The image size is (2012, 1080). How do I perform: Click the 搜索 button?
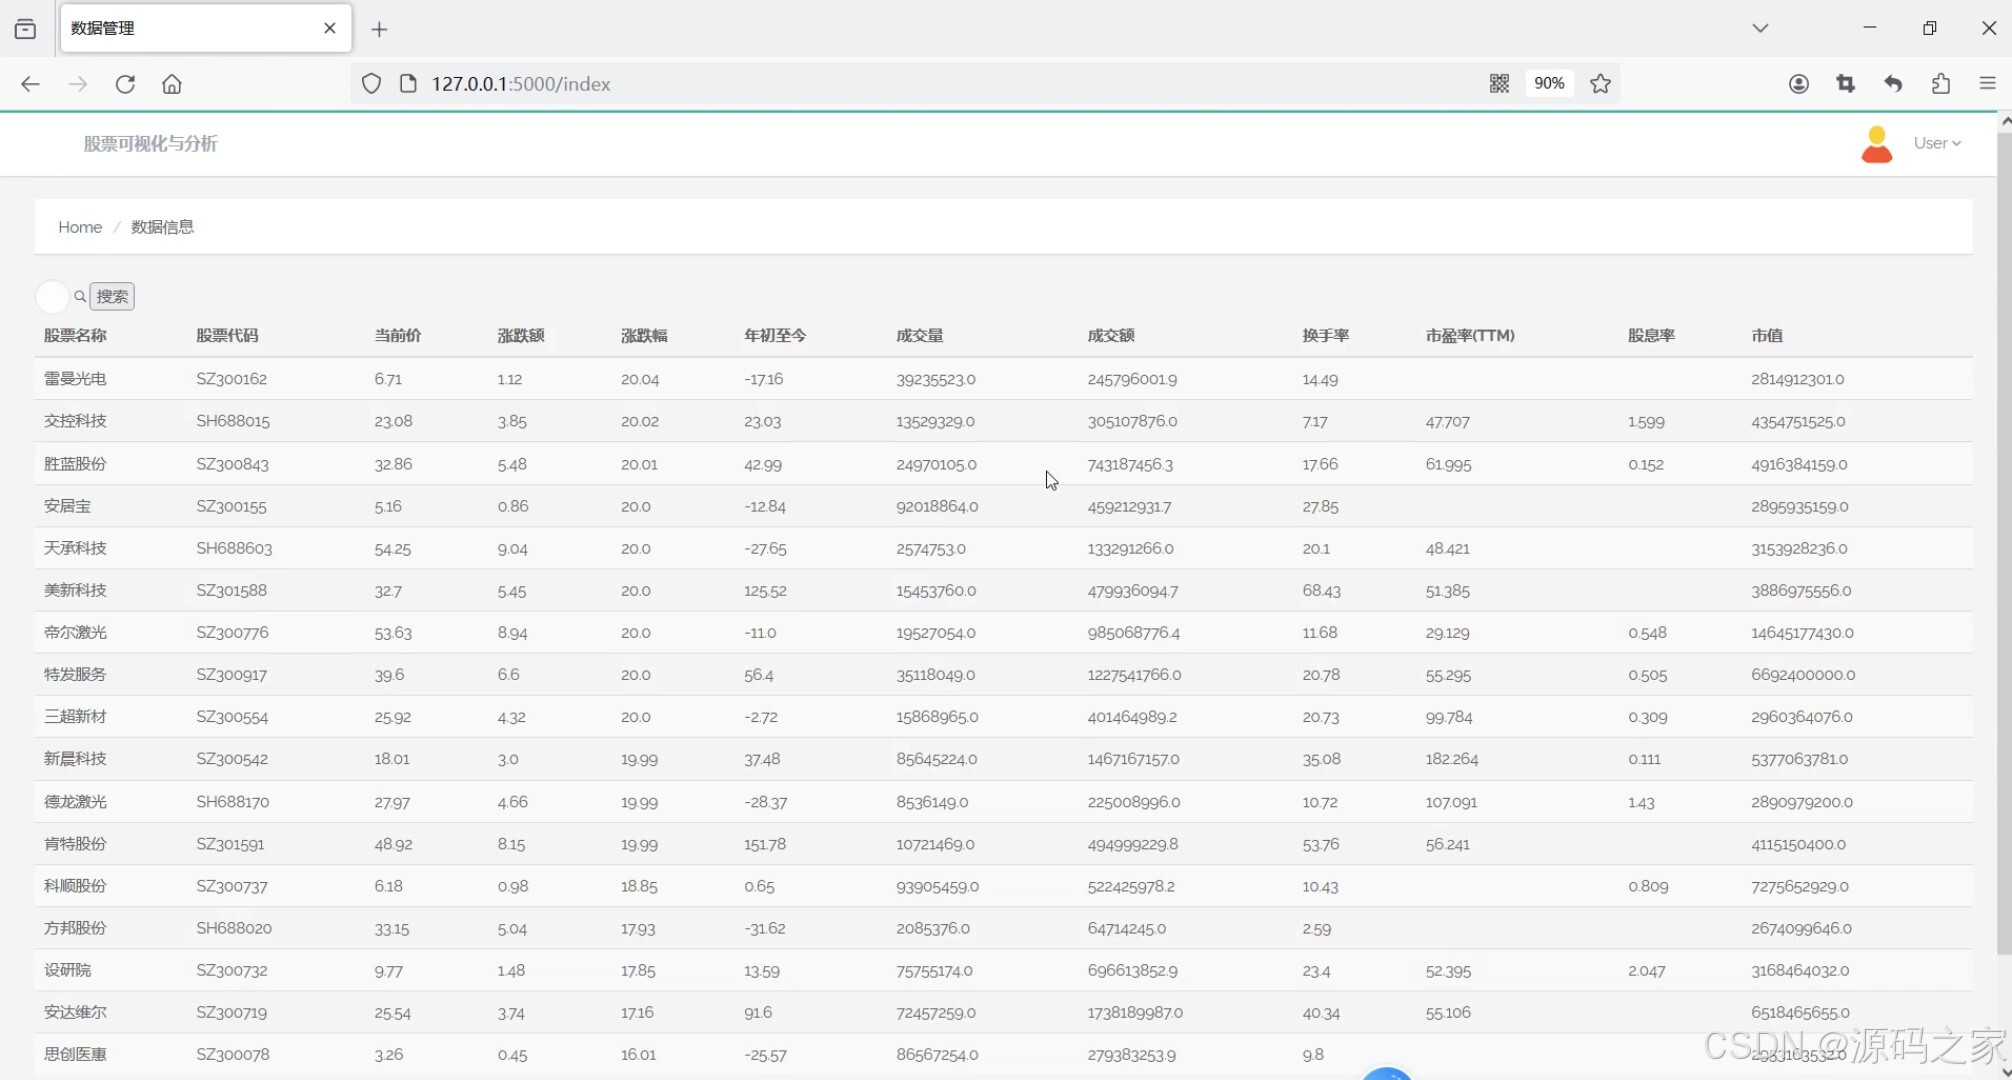112,297
